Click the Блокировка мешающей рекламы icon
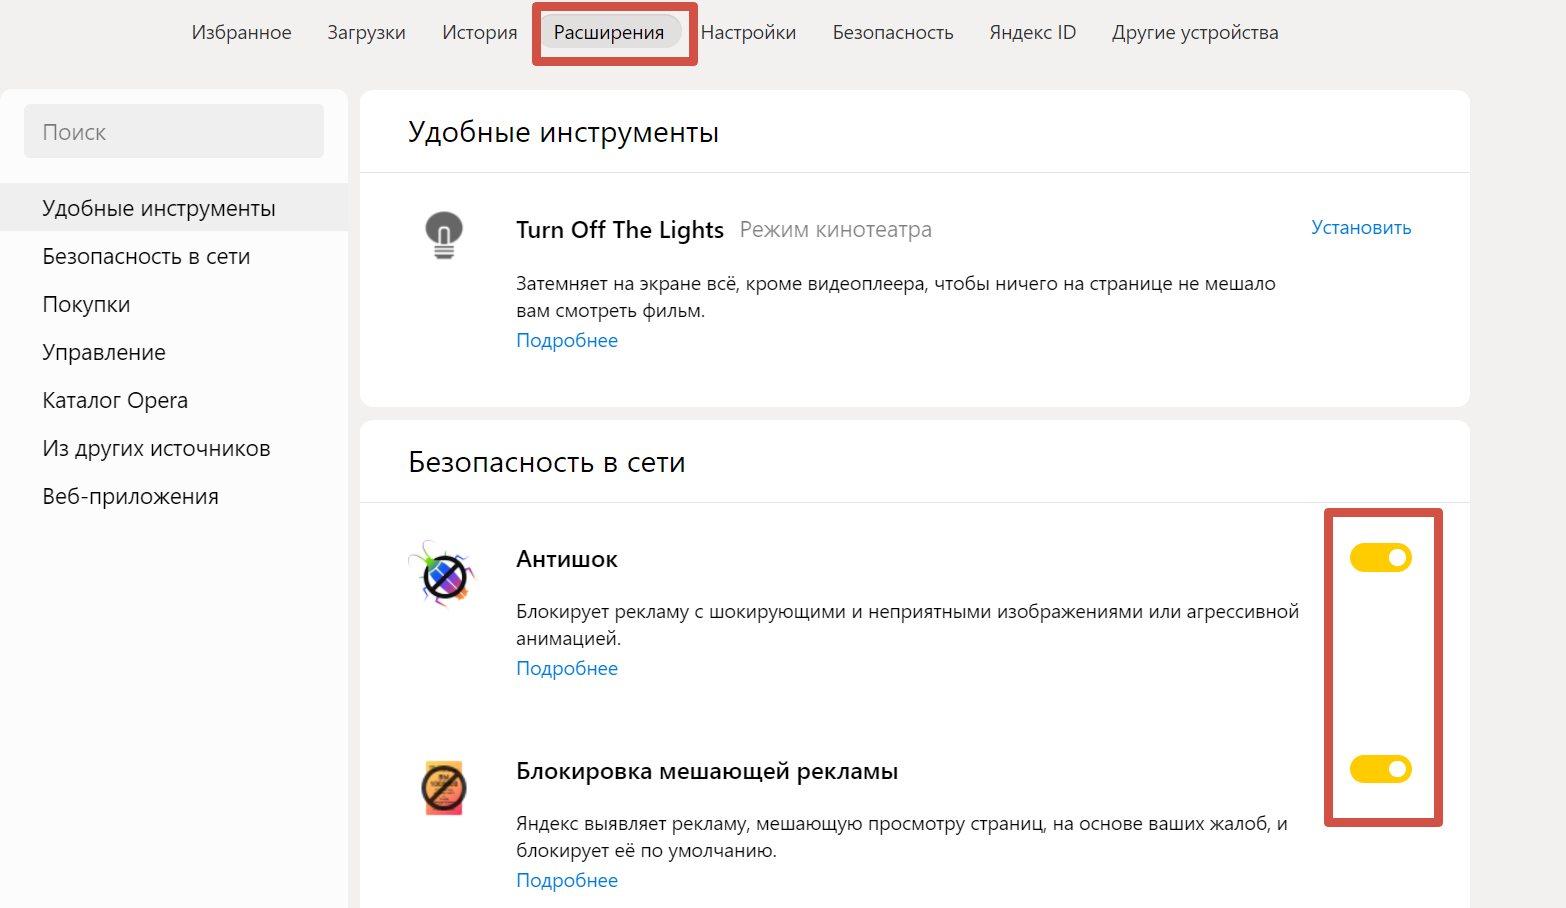Screen dimensions: 1566x908 coord(443,788)
